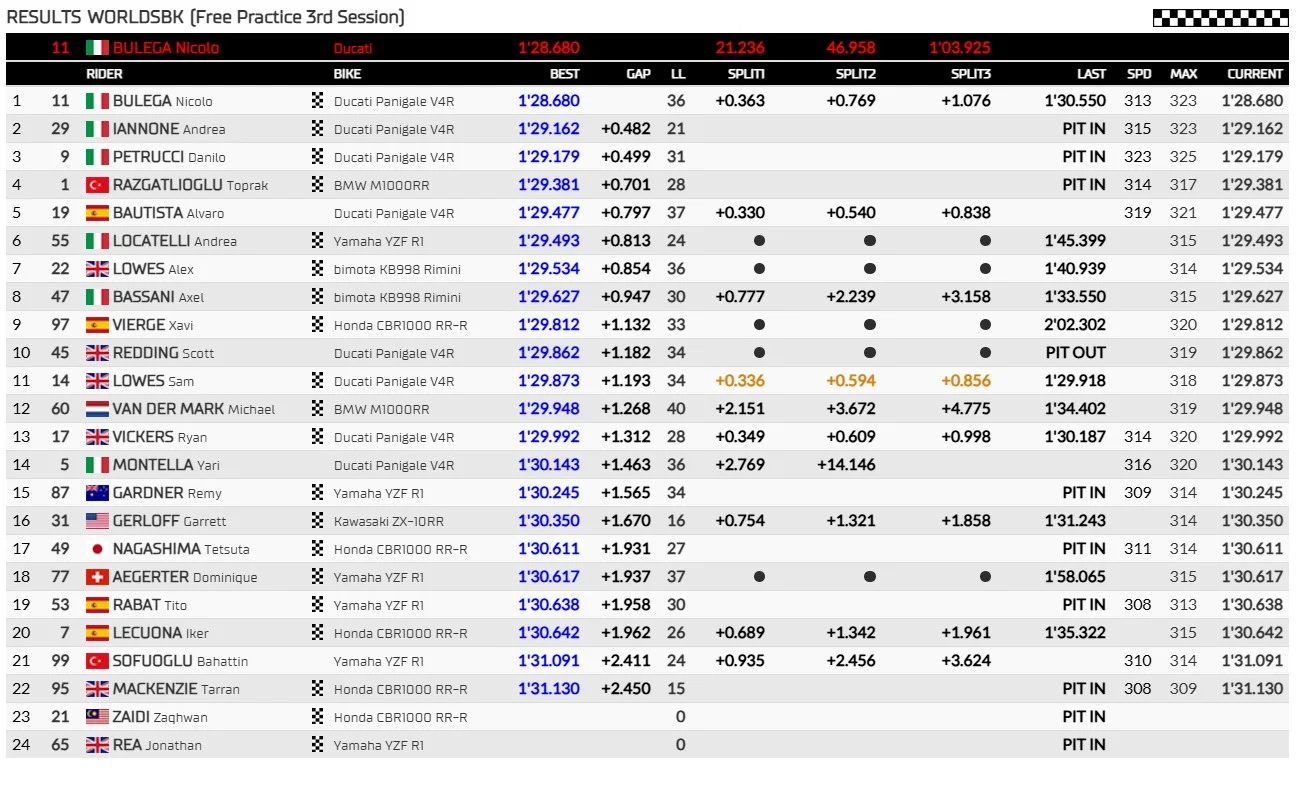Click the checkered flag in PETRUCCI's row

pos(318,156)
